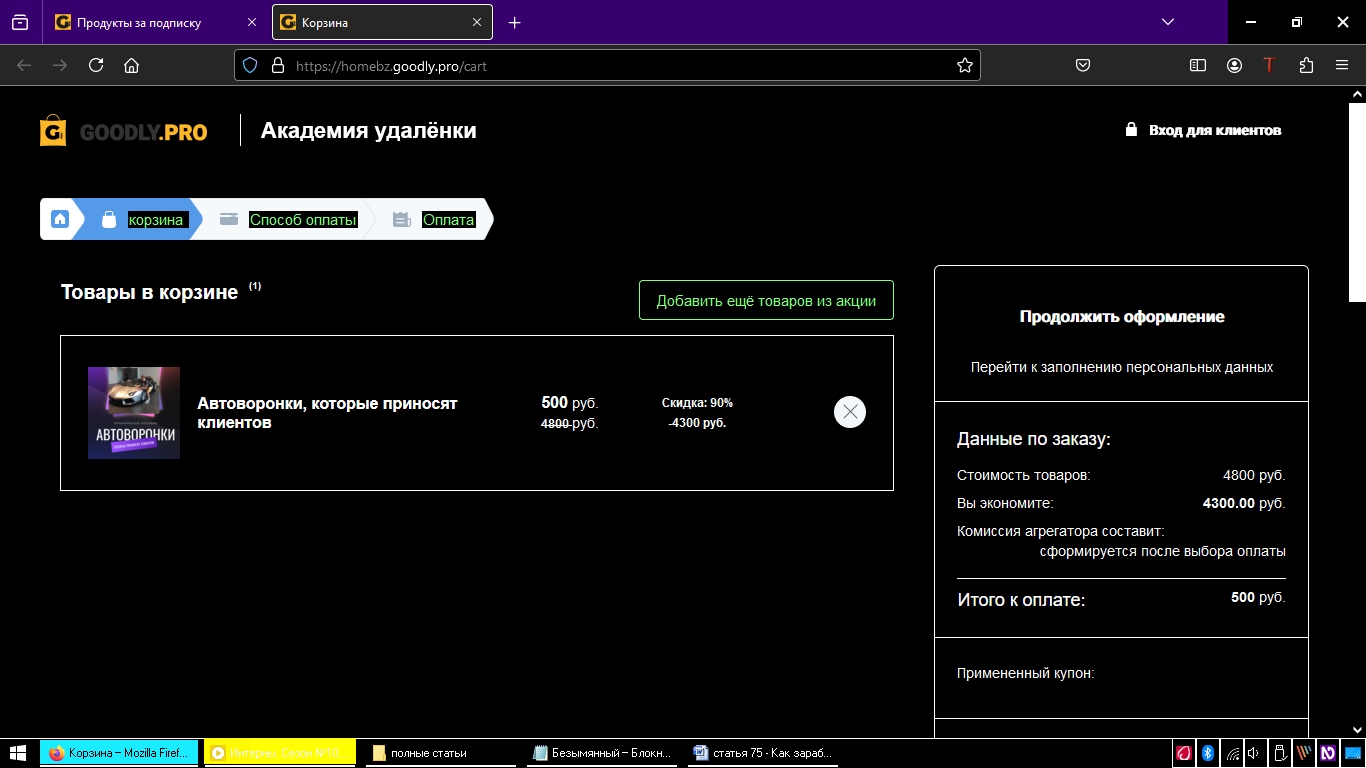Remove Автоворонки item from the cart
Image resolution: width=1366 pixels, height=768 pixels.
coord(850,412)
